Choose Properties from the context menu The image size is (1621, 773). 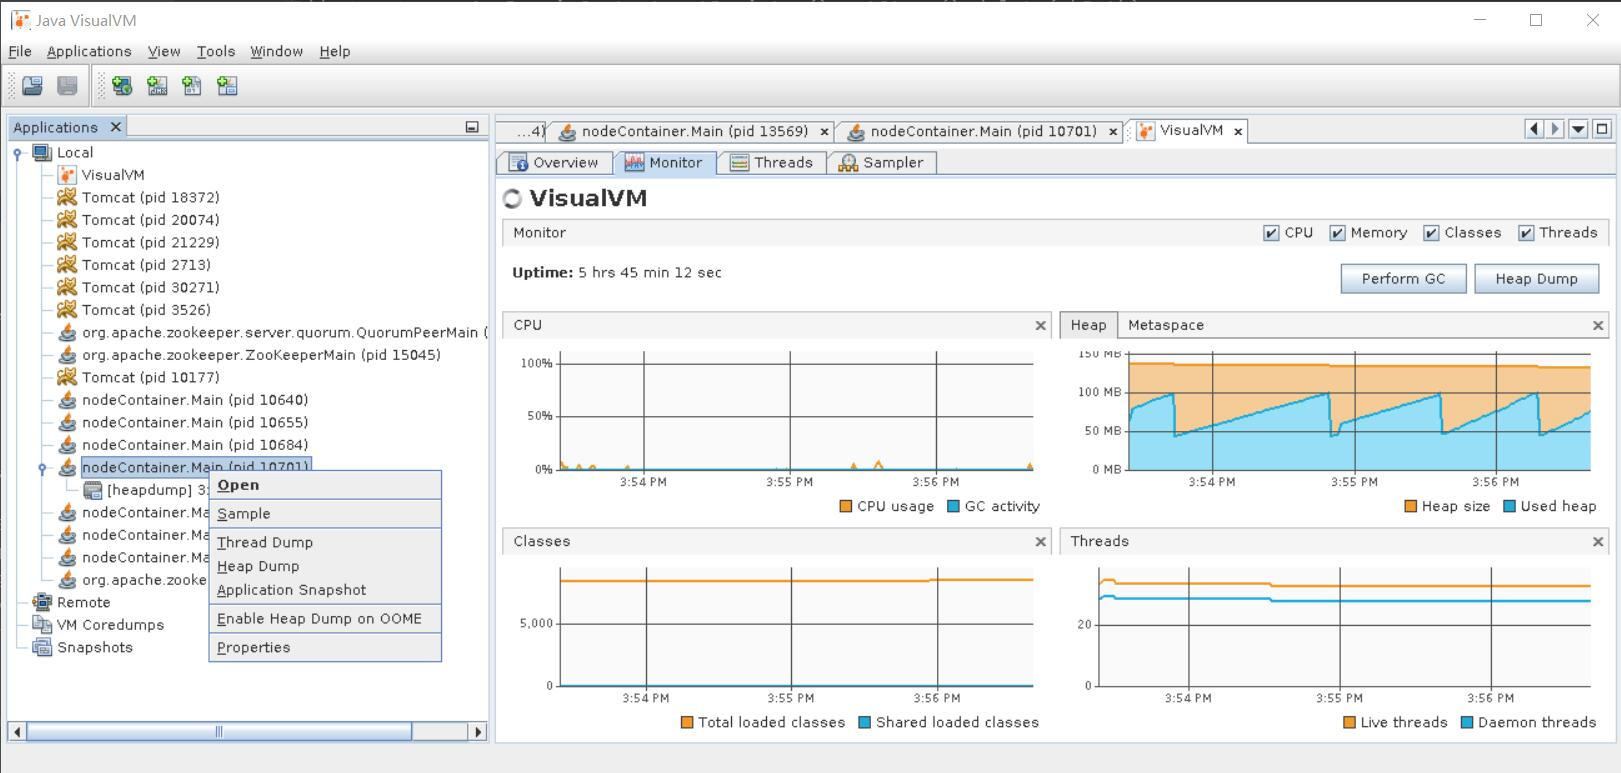click(x=325, y=647)
